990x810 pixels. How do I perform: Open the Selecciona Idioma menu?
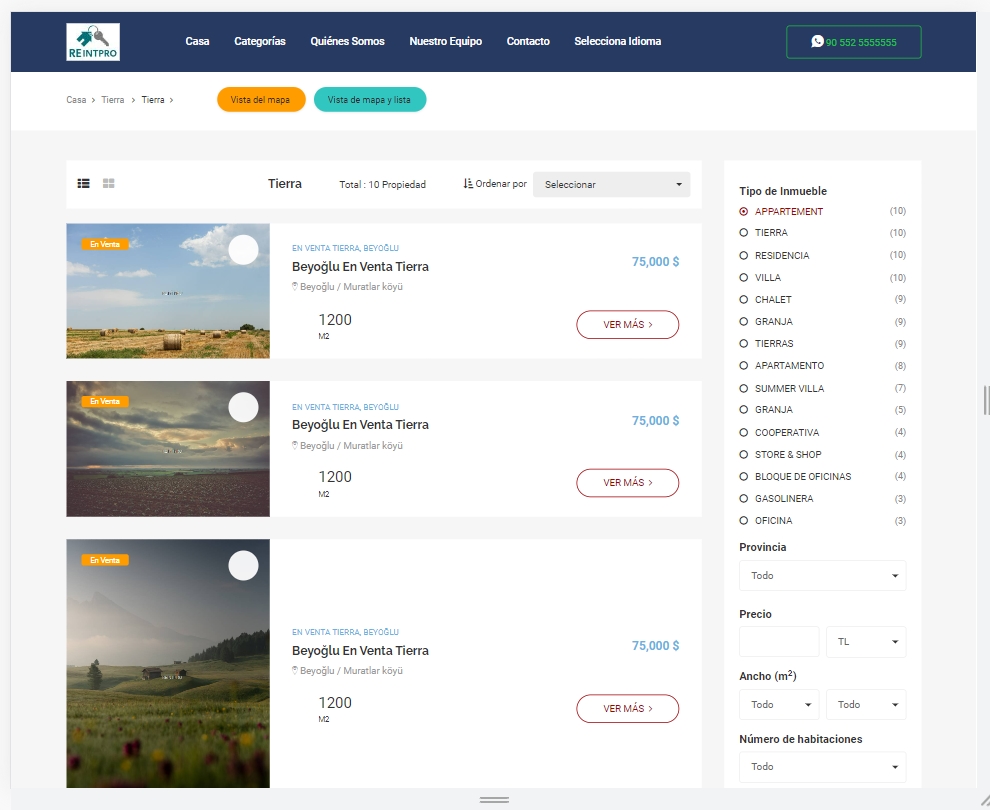click(x=617, y=42)
